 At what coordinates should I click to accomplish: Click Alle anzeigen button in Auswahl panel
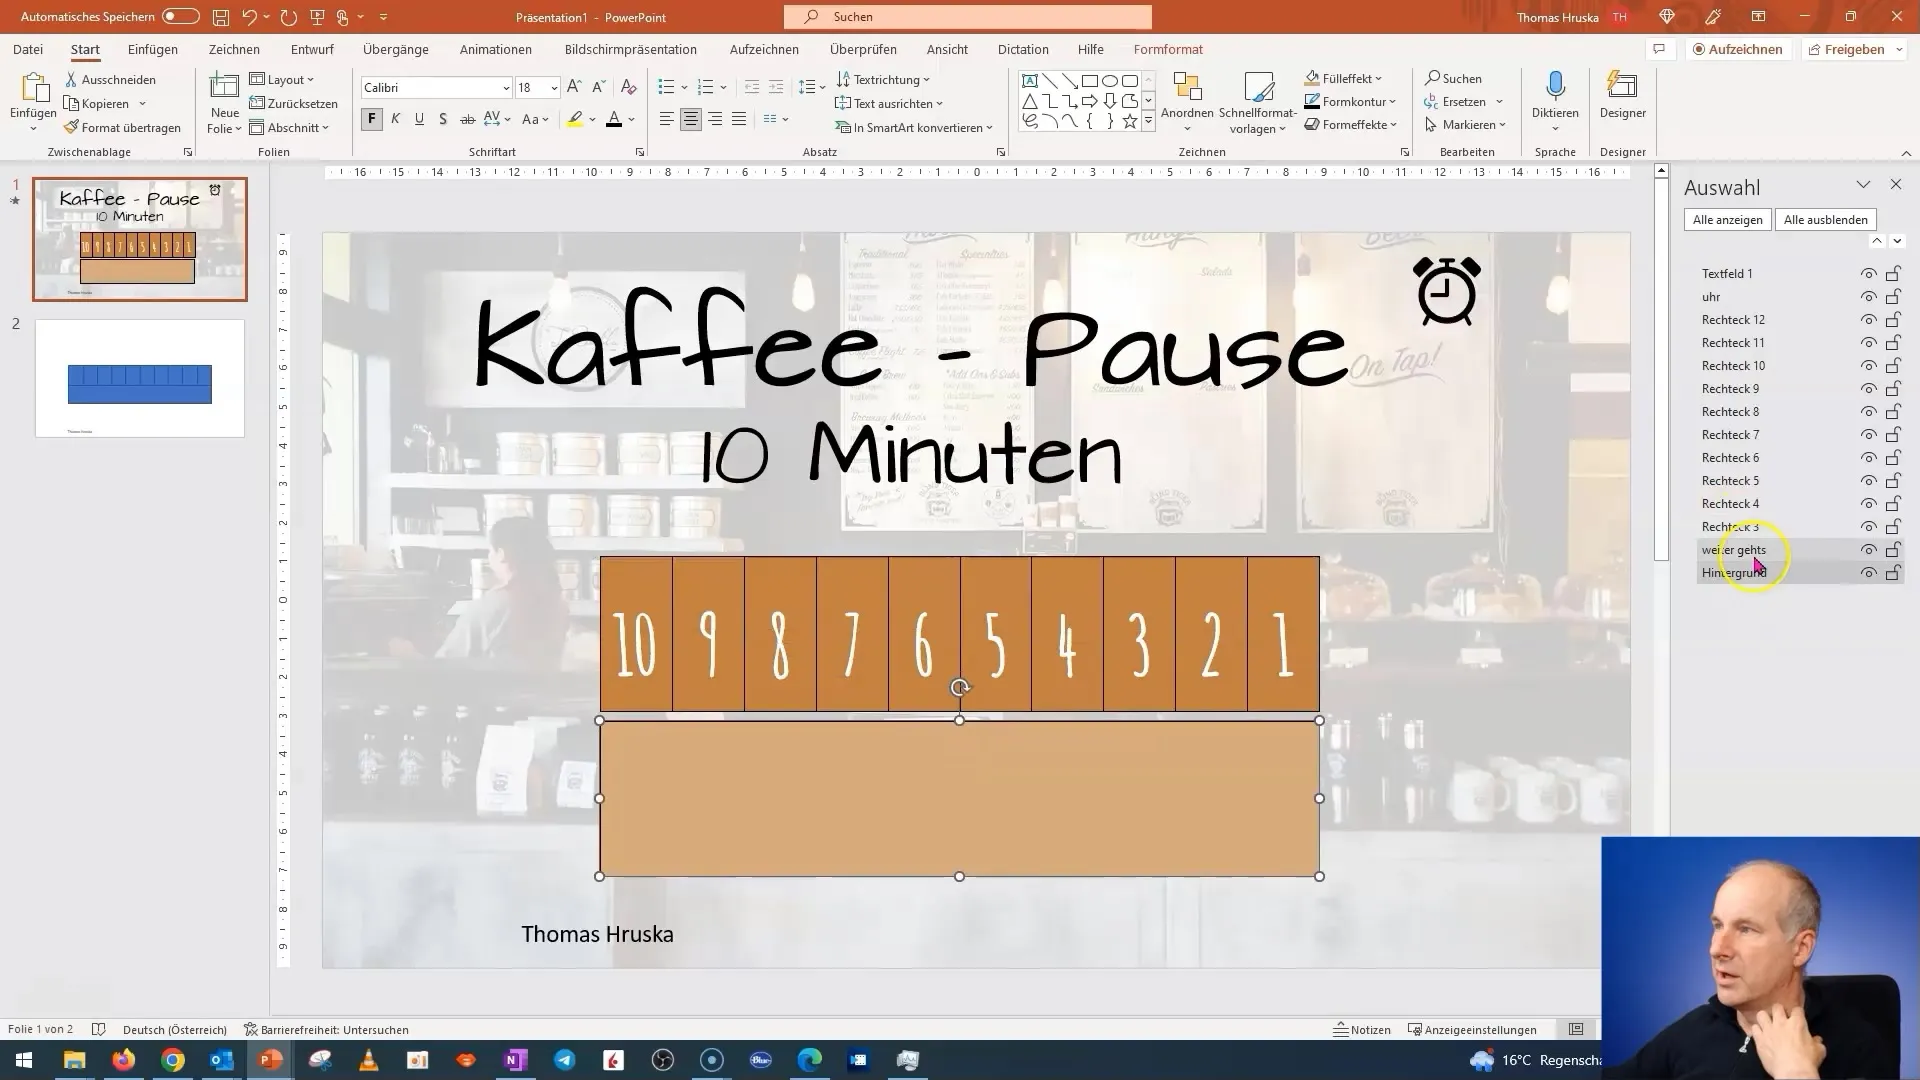(1729, 220)
